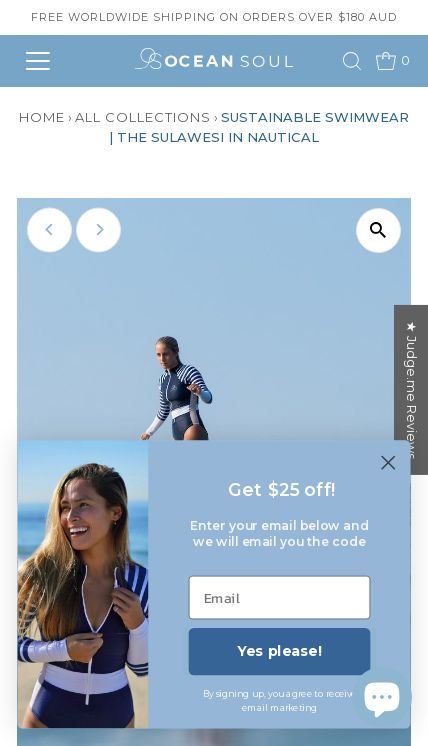The width and height of the screenshot is (428, 746).
Task: Open the shopping bag cart
Action: 386,60
